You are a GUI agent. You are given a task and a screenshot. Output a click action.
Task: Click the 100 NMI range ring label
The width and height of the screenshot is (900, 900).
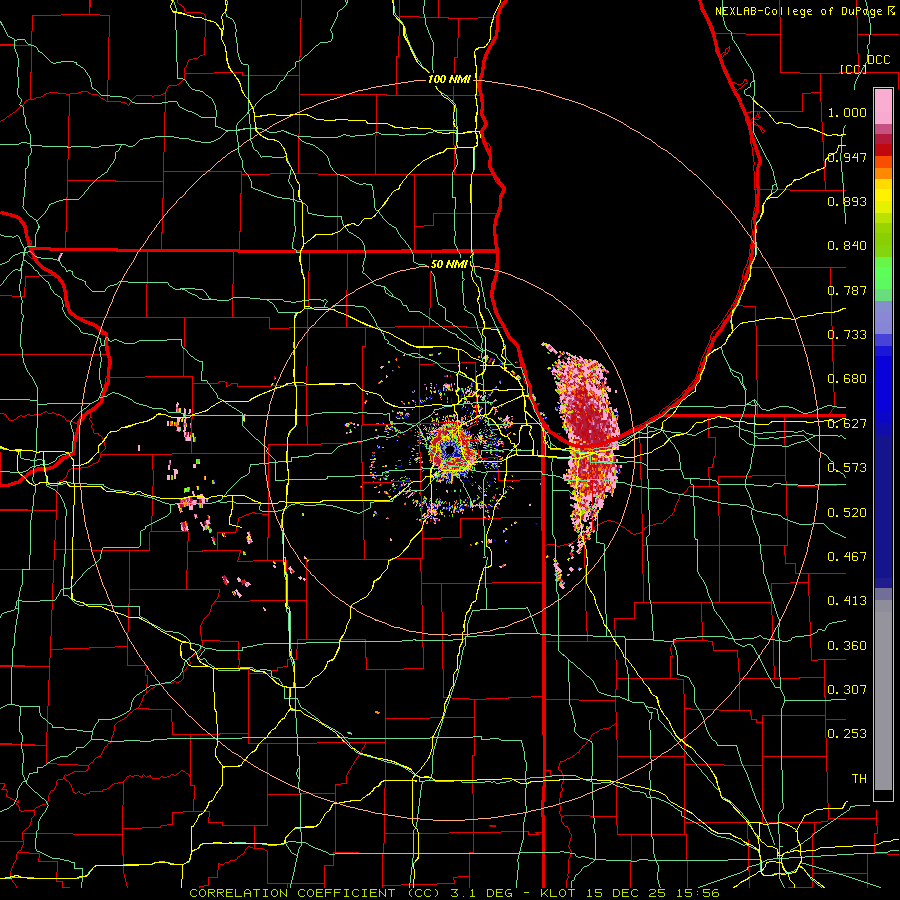pos(449,79)
